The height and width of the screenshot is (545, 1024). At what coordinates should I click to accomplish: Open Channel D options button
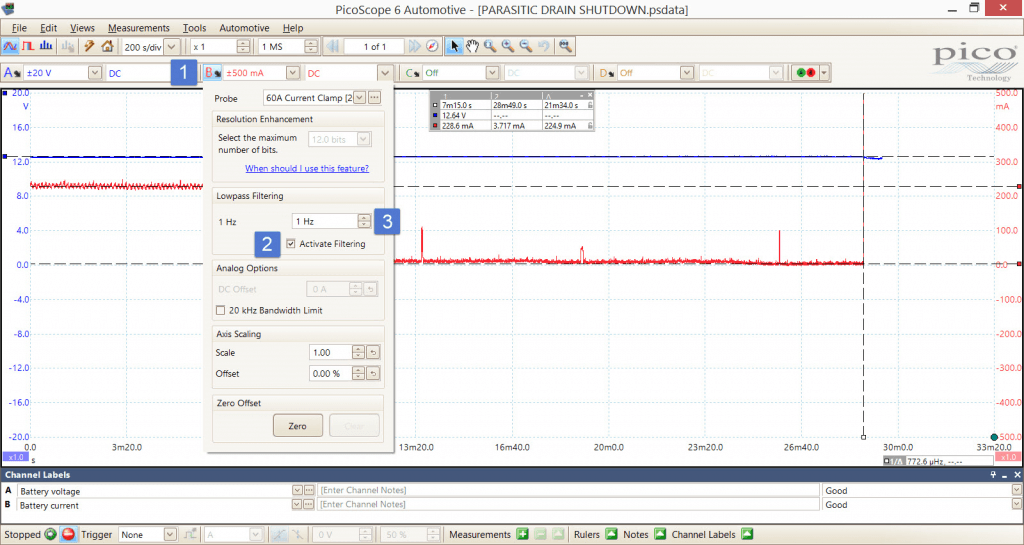[x=607, y=73]
